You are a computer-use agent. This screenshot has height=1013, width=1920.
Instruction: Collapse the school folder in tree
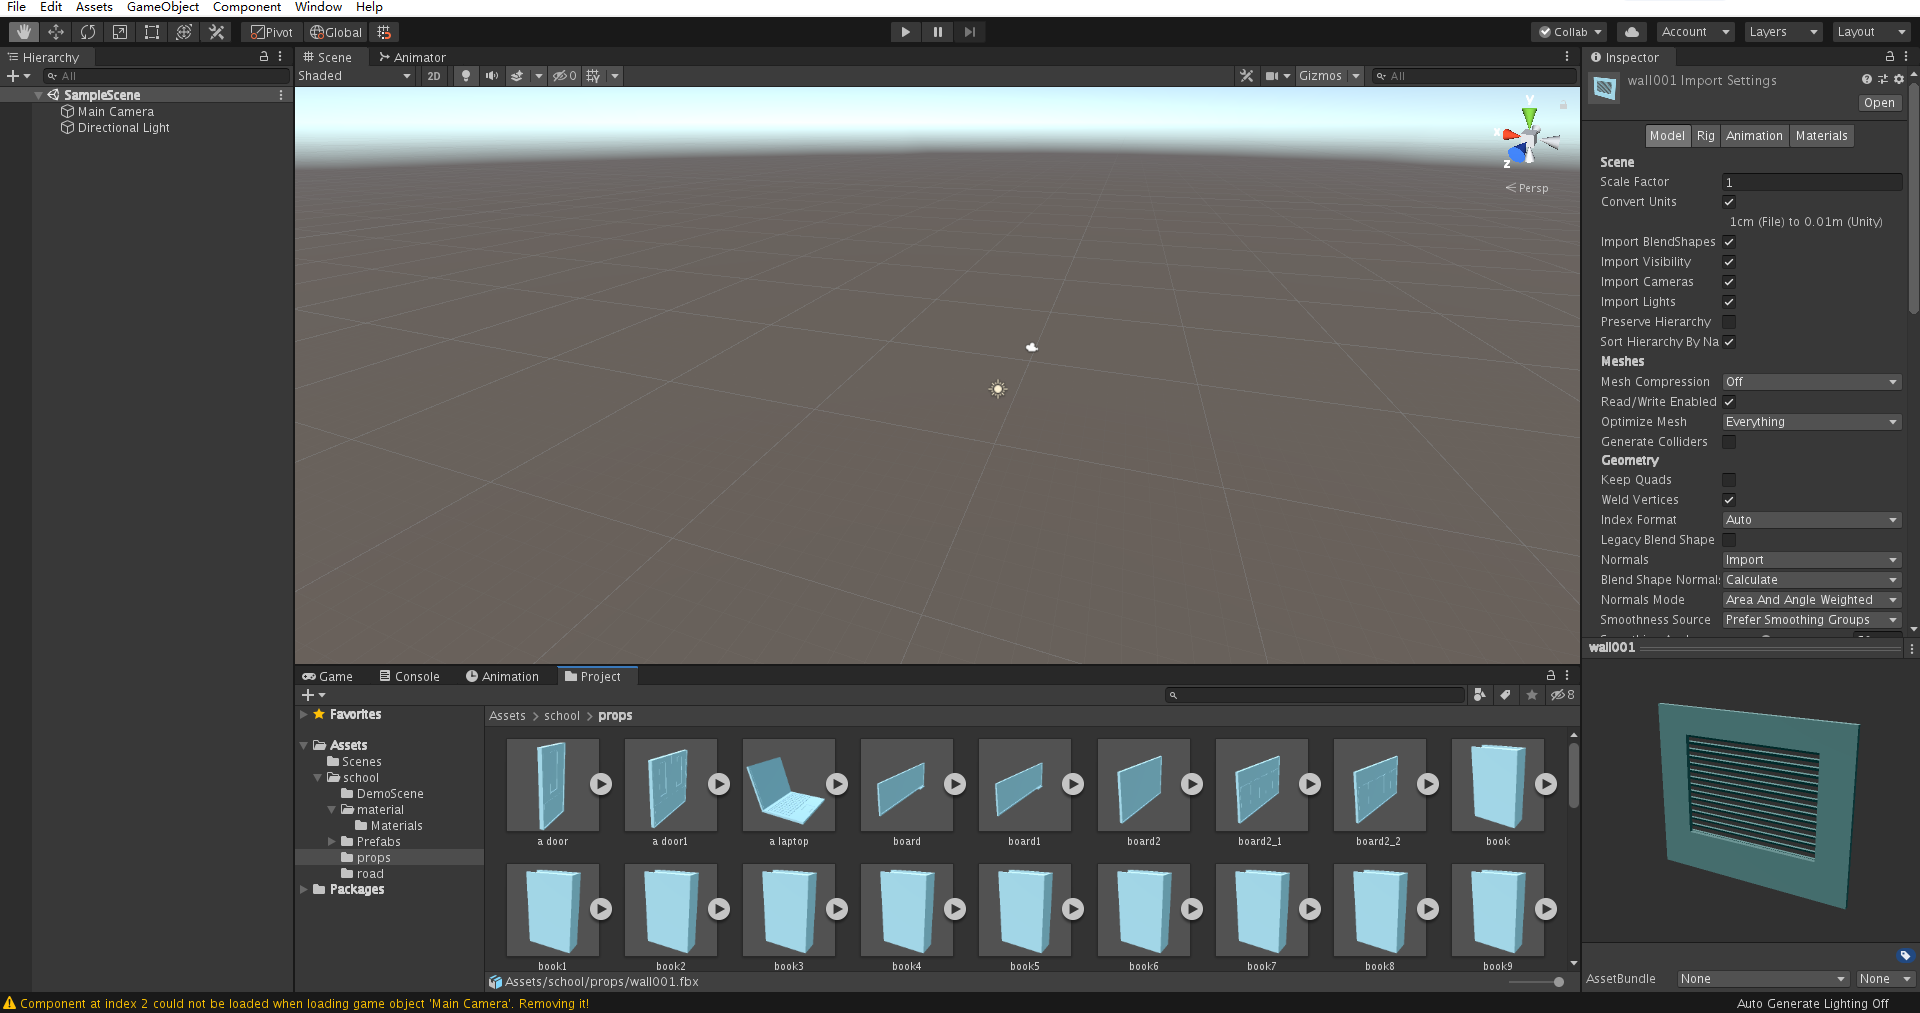pos(318,778)
